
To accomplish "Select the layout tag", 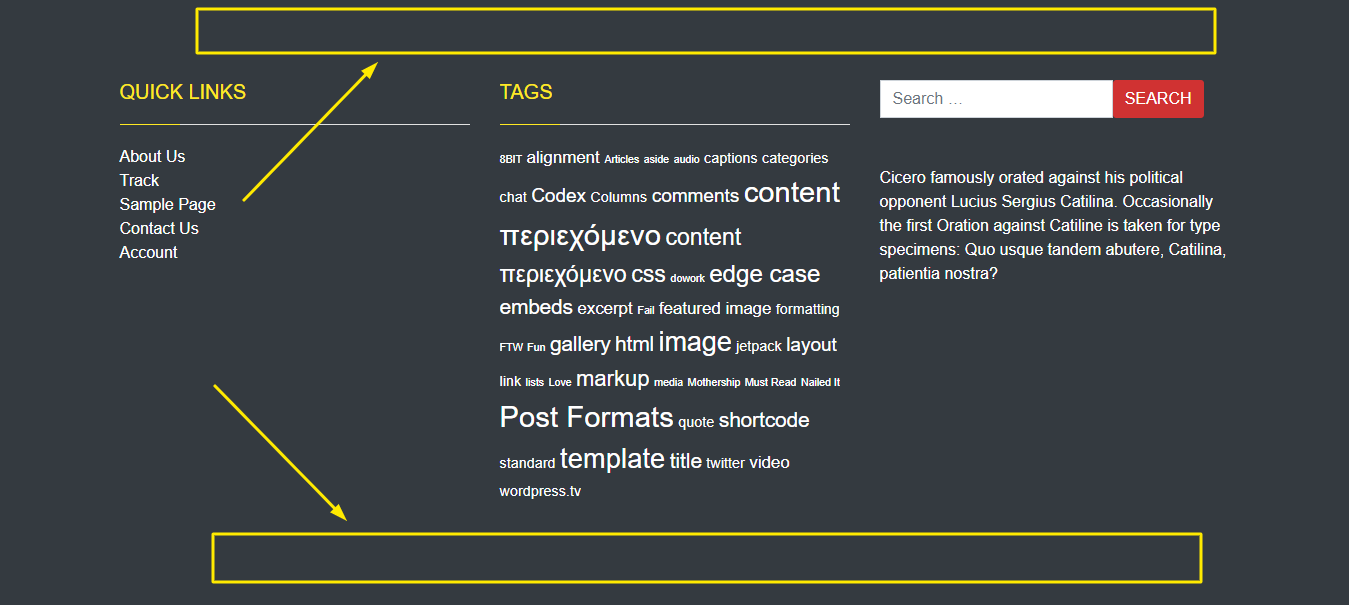I will point(811,345).
